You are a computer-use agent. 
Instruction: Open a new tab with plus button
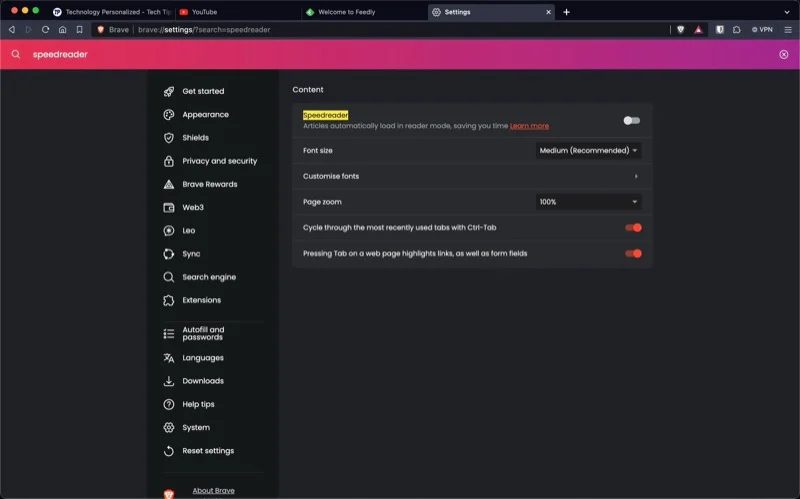point(566,12)
